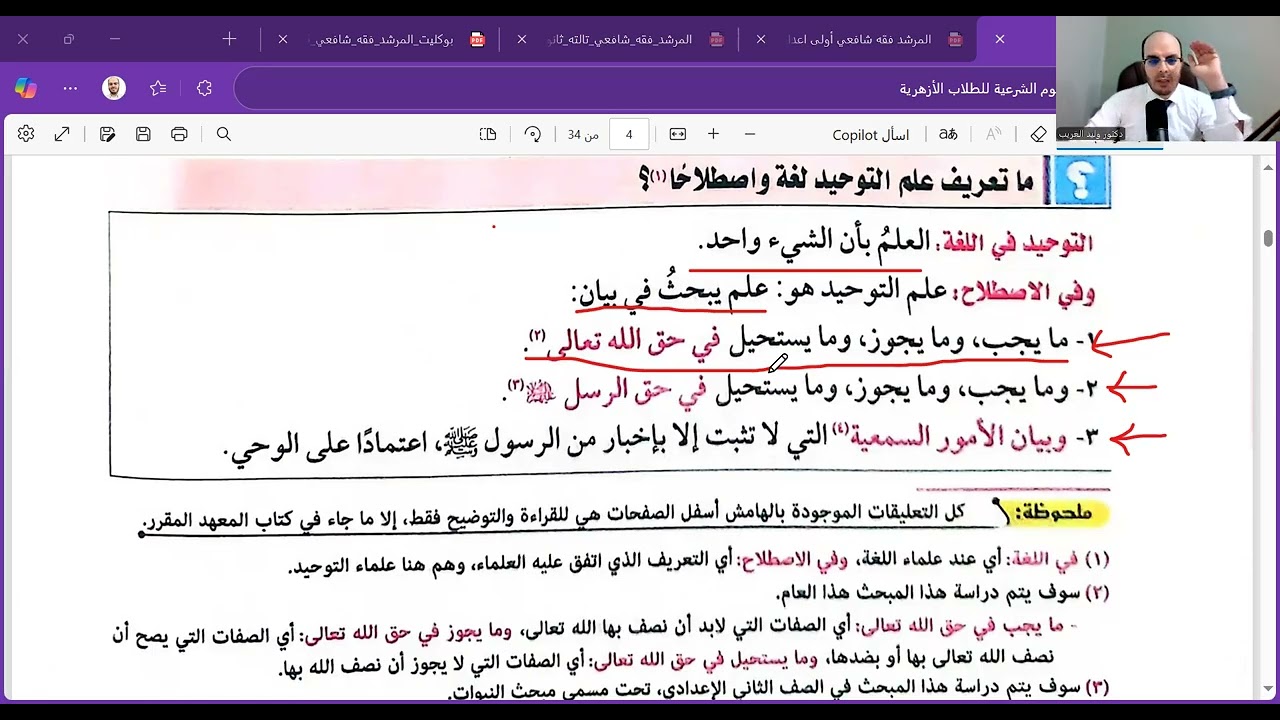Switch to بوكليت_المرشد_فقه_شافعي tab
1280x720 pixels.
383,40
